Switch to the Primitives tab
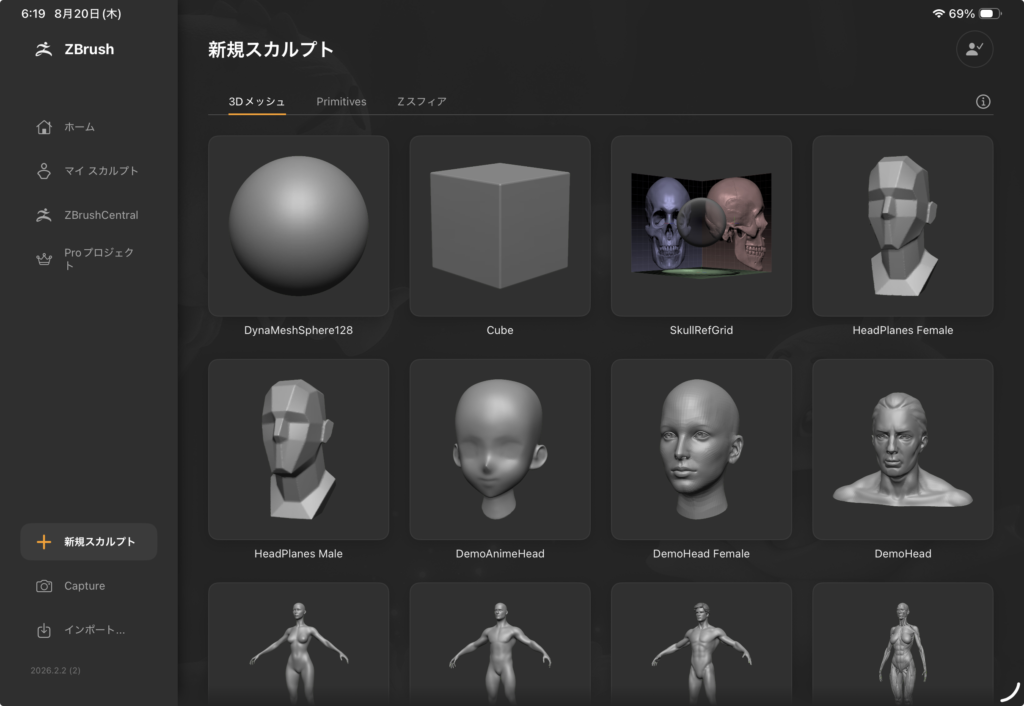The width and height of the screenshot is (1024, 706). 342,102
